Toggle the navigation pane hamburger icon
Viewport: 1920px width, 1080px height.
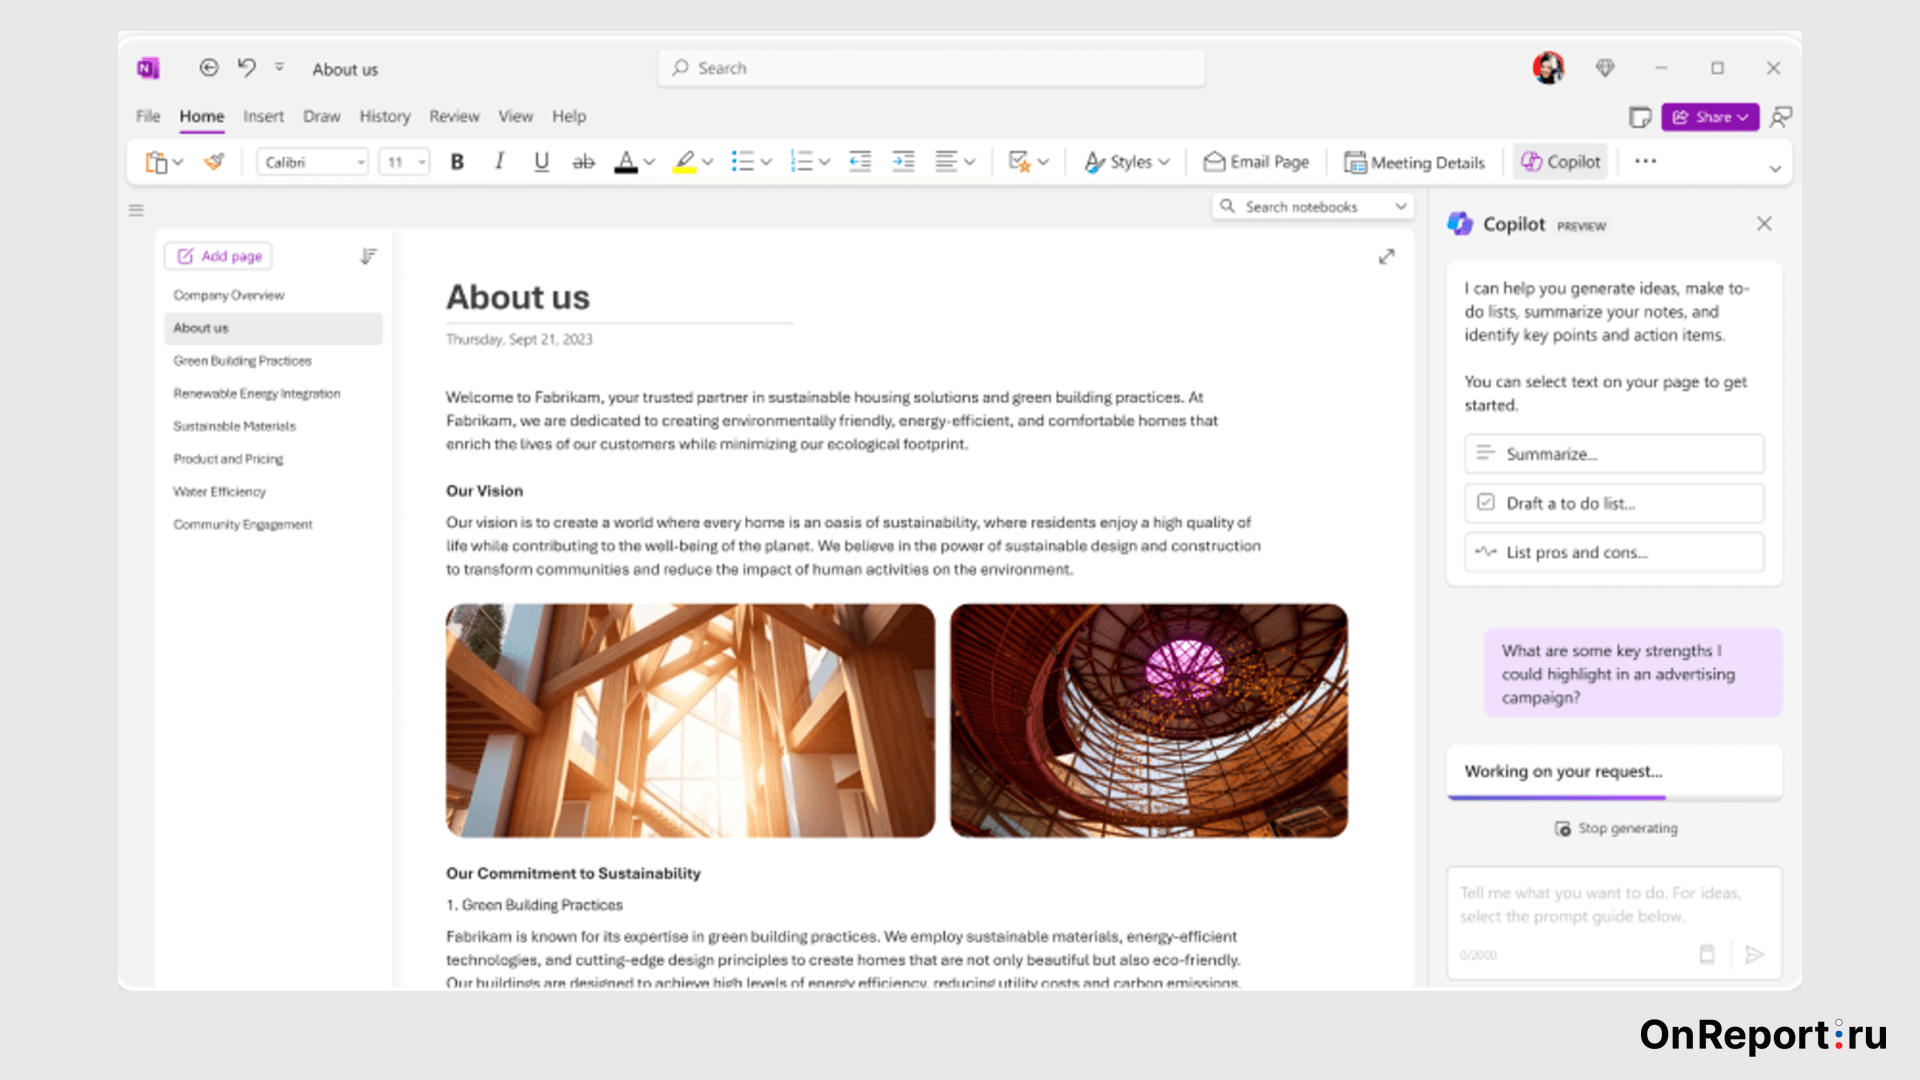(x=136, y=210)
